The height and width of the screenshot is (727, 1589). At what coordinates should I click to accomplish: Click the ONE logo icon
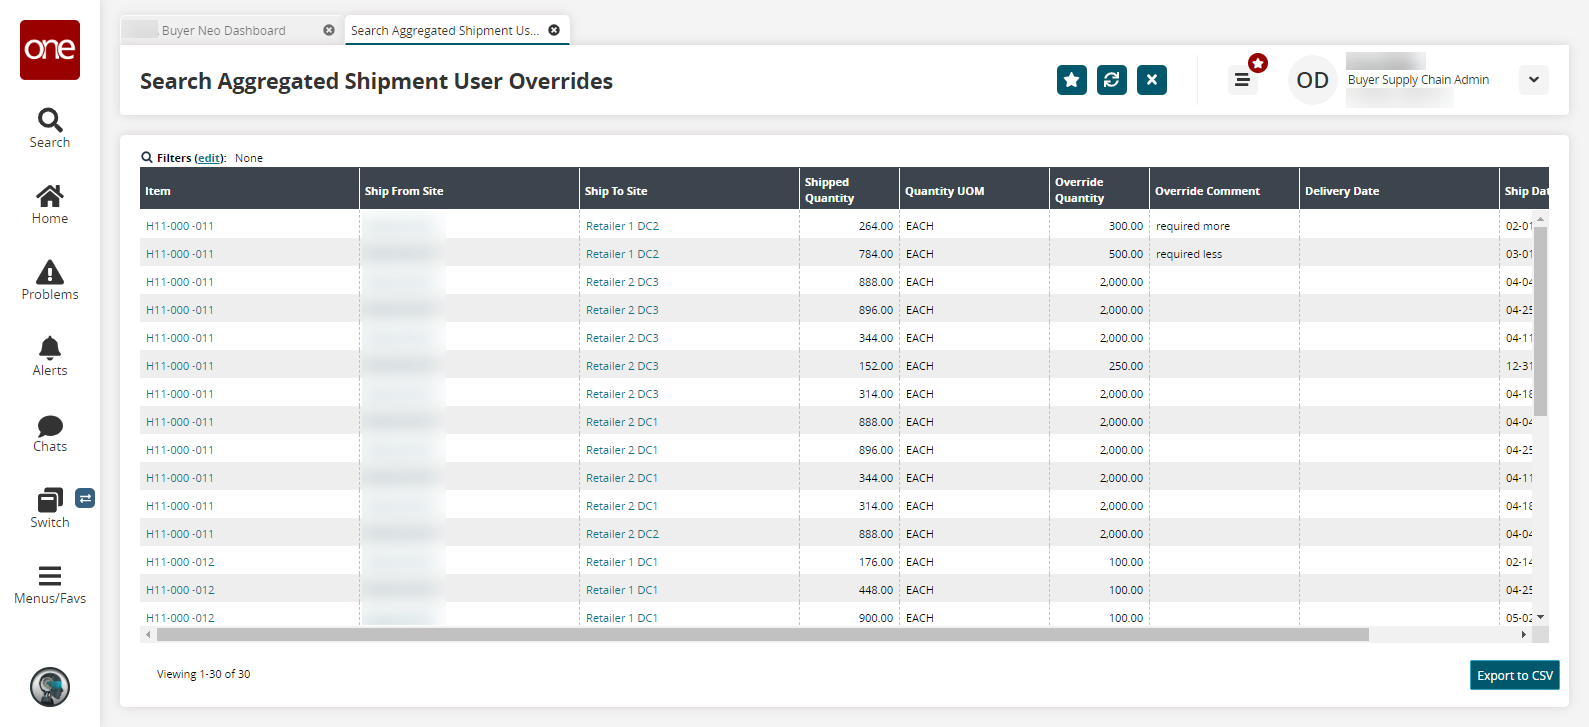(50, 50)
